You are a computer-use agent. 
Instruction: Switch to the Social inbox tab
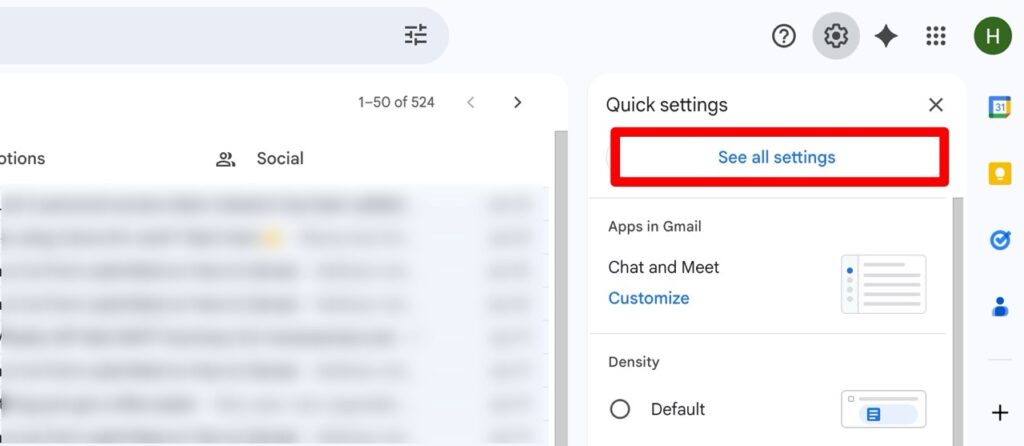click(x=260, y=159)
